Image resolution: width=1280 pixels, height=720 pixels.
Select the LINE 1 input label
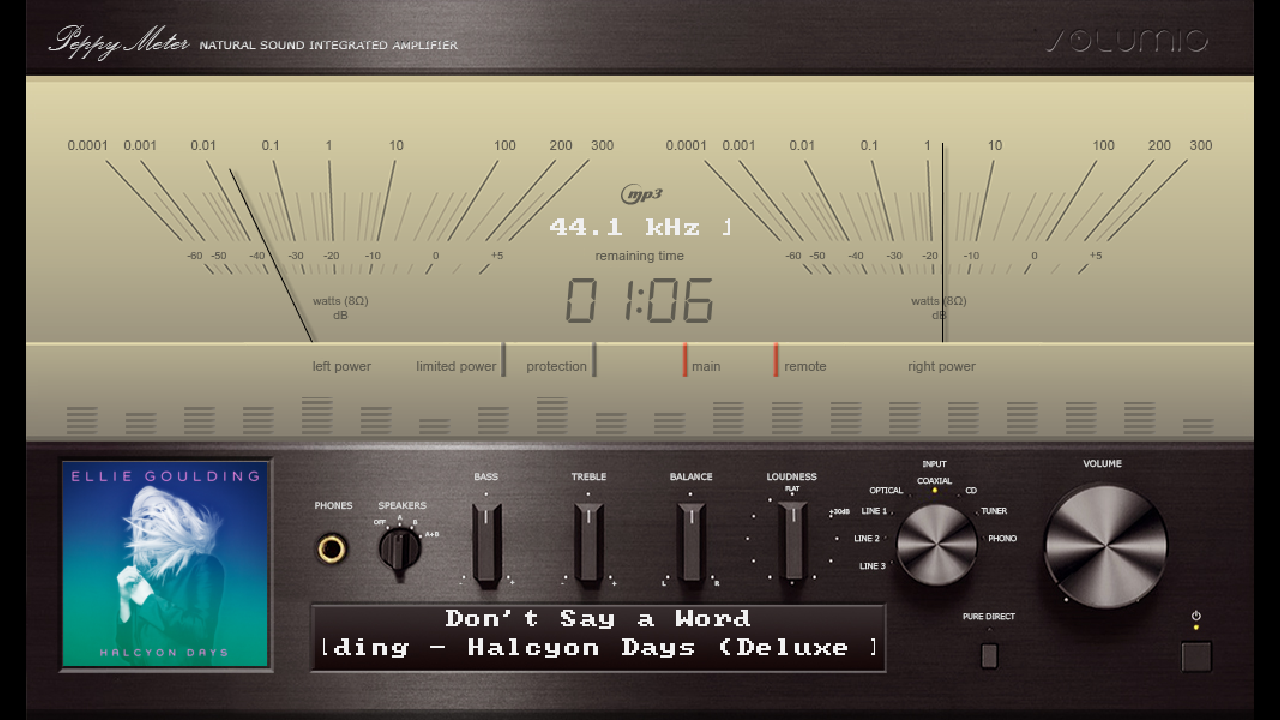coord(874,511)
